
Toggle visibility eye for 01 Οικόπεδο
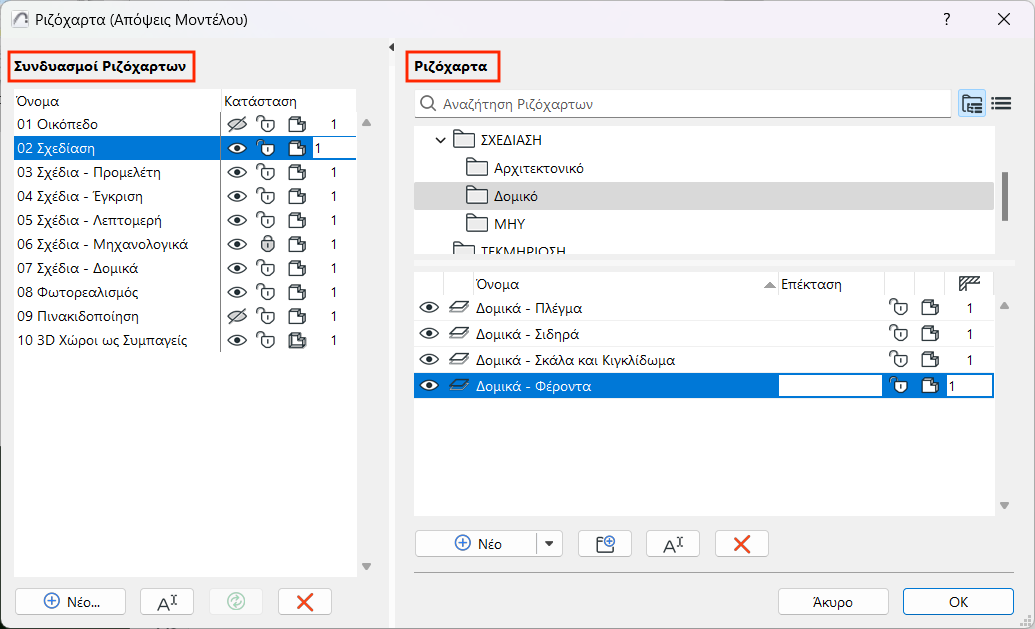237,124
